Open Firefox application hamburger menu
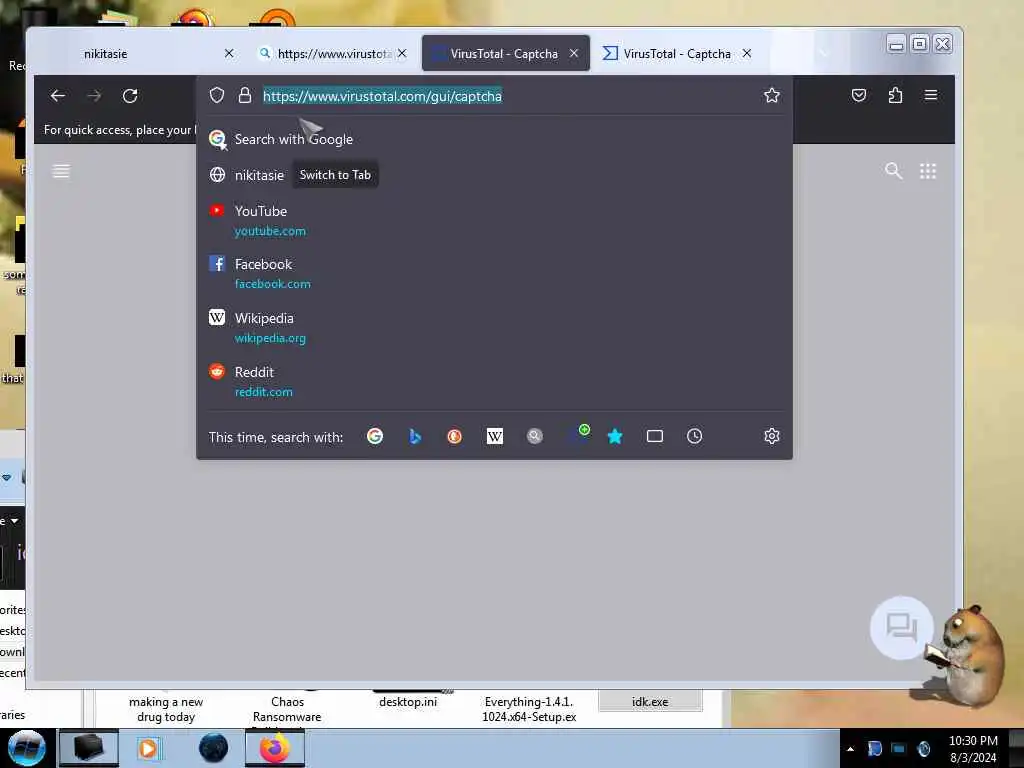Screen dimensions: 1024x768 [931, 95]
